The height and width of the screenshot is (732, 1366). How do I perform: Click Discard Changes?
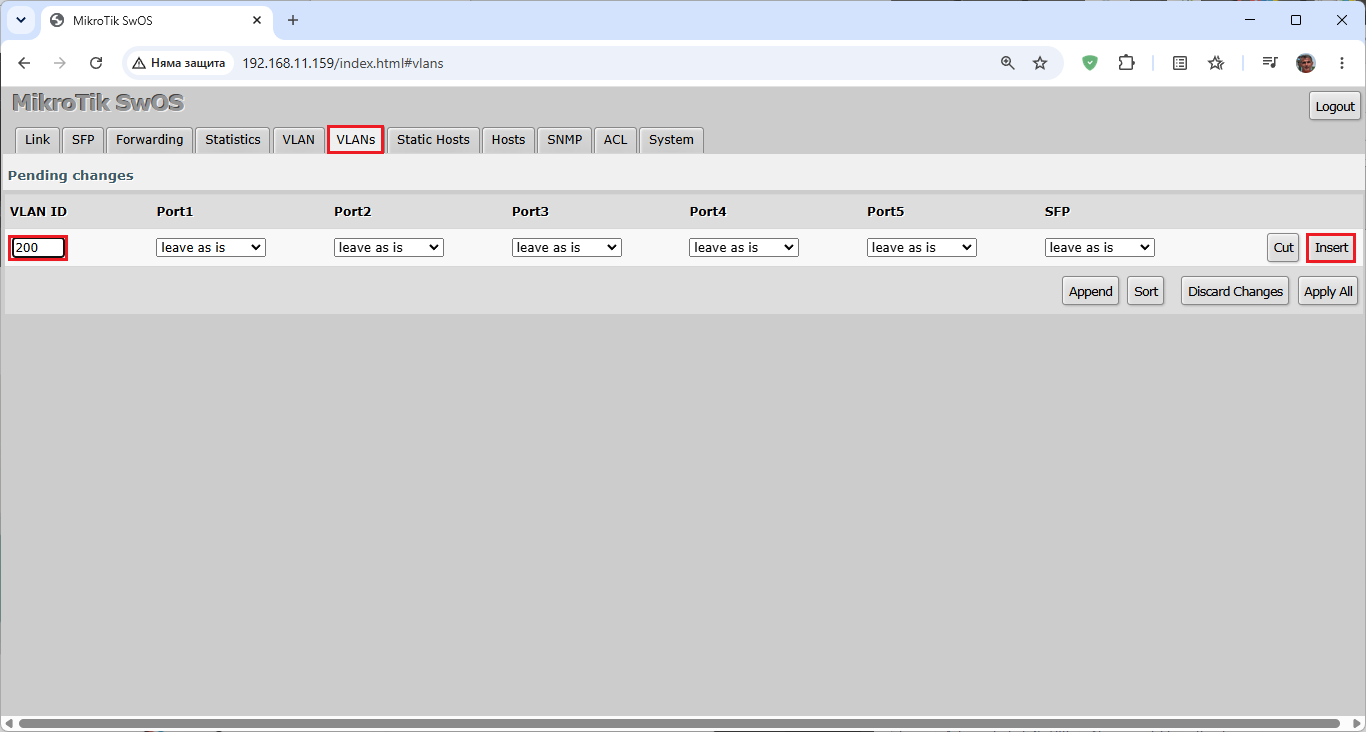pyautogui.click(x=1235, y=291)
